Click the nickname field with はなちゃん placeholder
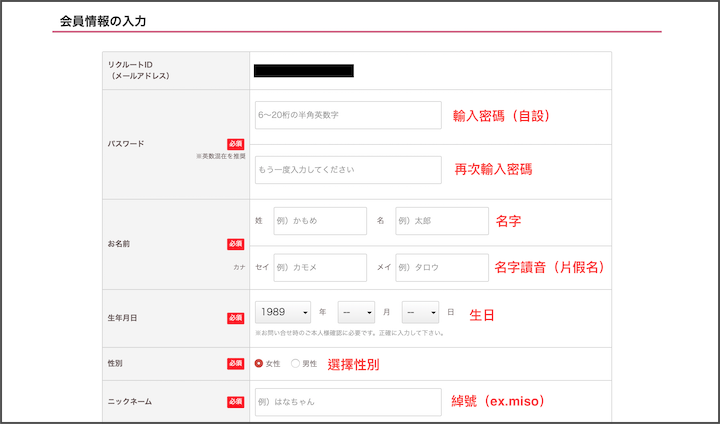This screenshot has width=720, height=424. tap(347, 402)
